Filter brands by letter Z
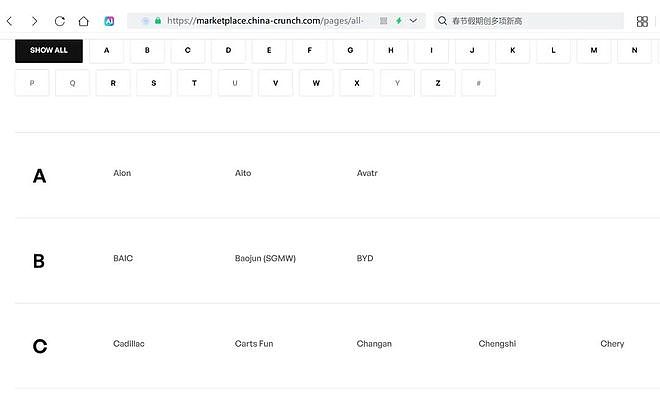Screen dimensions: 660x395 pos(438,83)
